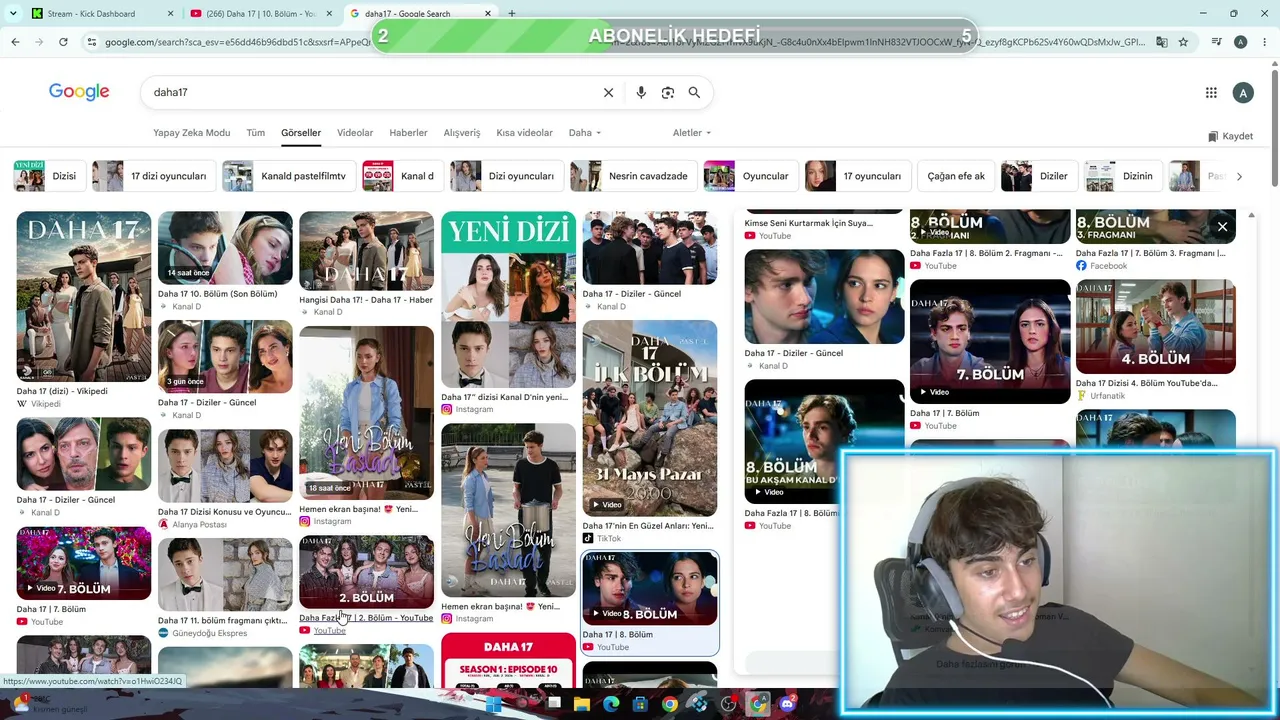Open the 2. BÖLÜM YouTube thumbnail

366,572
